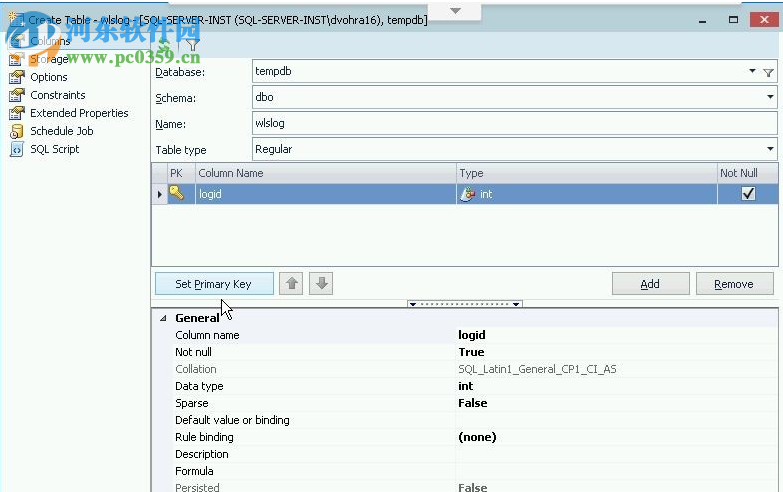Collapse the General properties group

click(x=163, y=318)
